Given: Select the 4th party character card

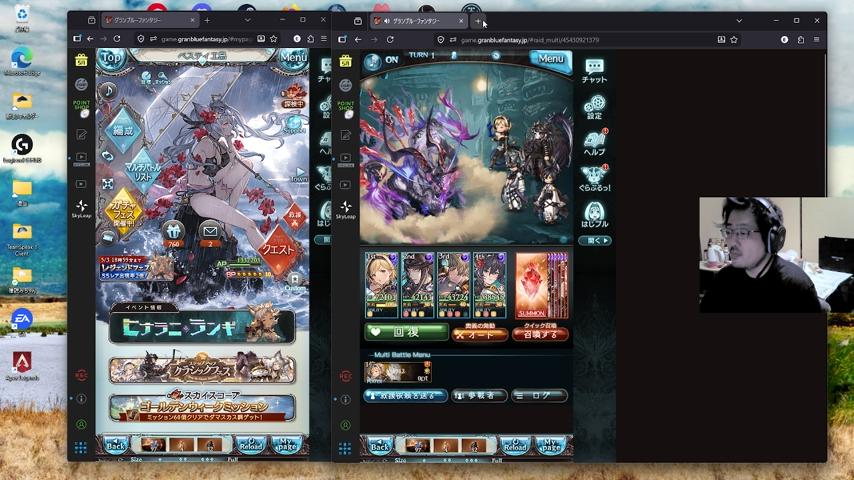Looking at the screenshot, I should pos(490,285).
